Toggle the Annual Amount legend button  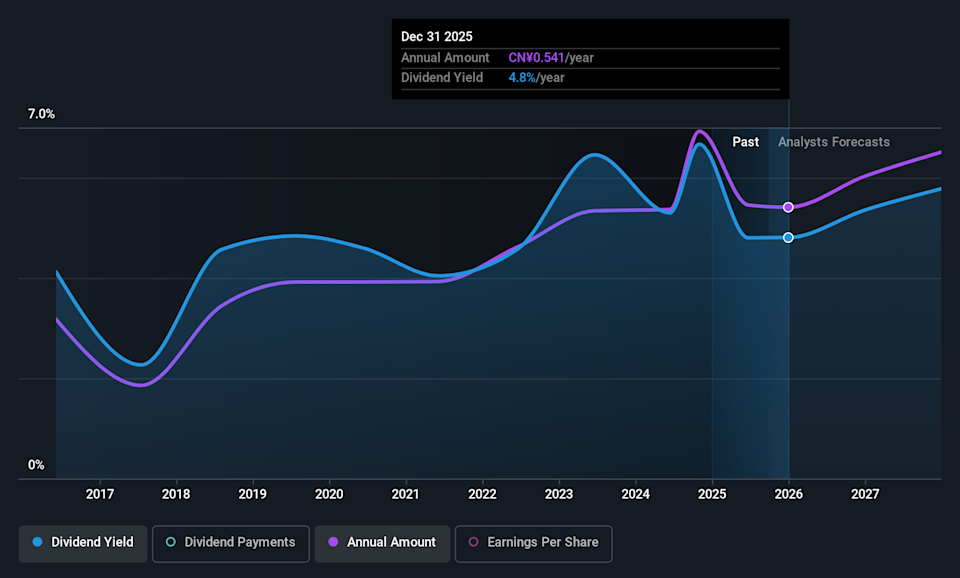(x=382, y=543)
